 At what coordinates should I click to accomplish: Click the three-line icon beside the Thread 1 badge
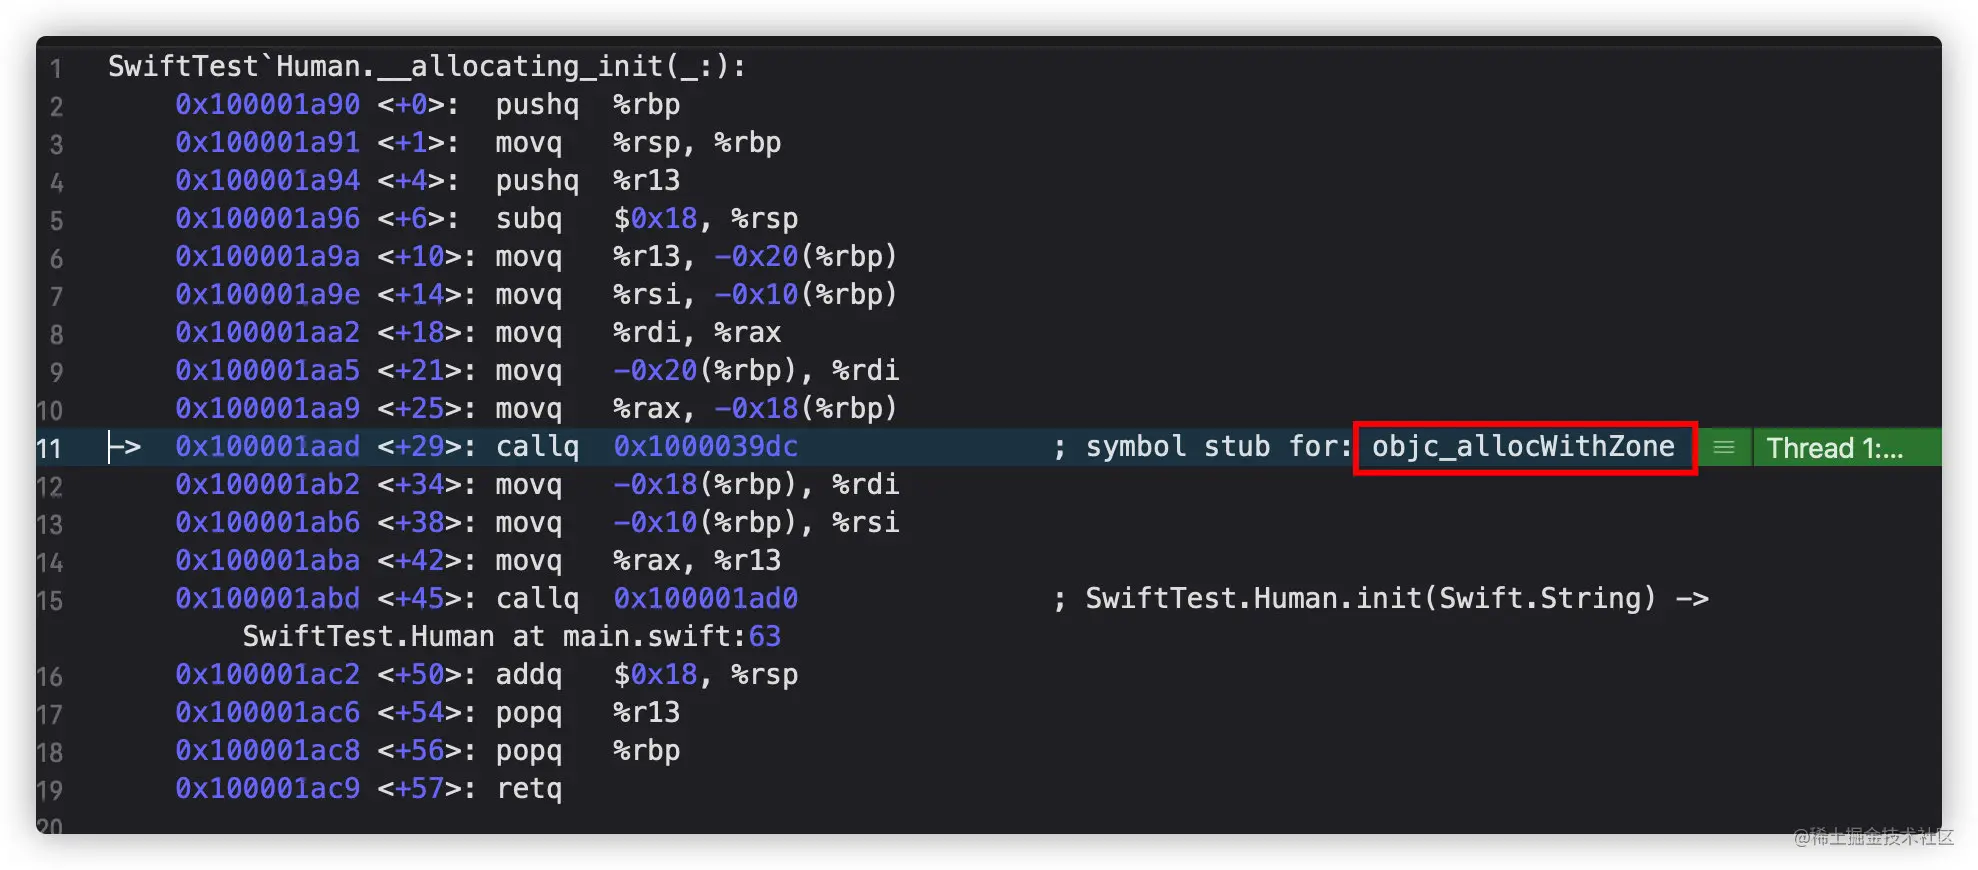(1724, 448)
